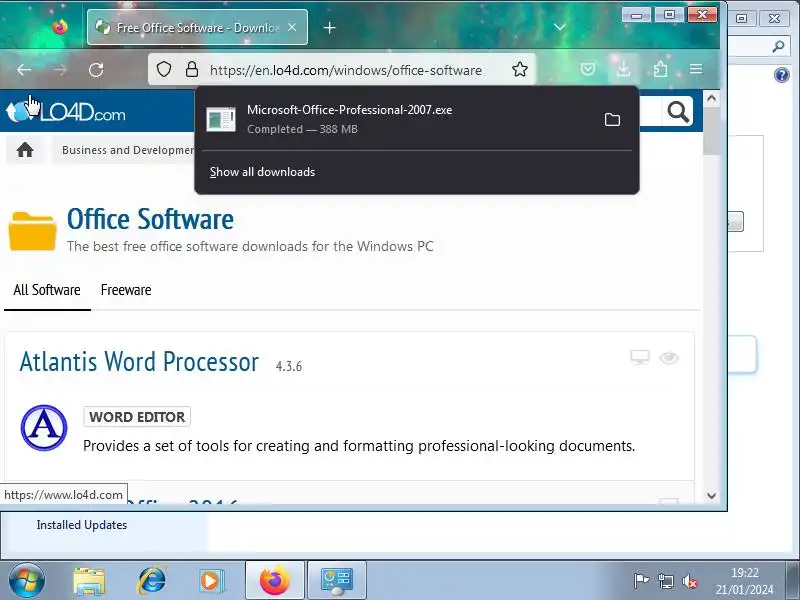Screen dimensions: 800x600
Task: Click the network tray icon
Action: (665, 581)
